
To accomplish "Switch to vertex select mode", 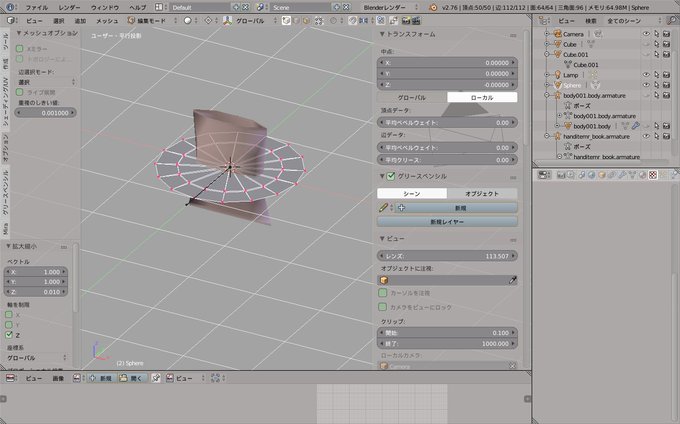I will coord(286,20).
